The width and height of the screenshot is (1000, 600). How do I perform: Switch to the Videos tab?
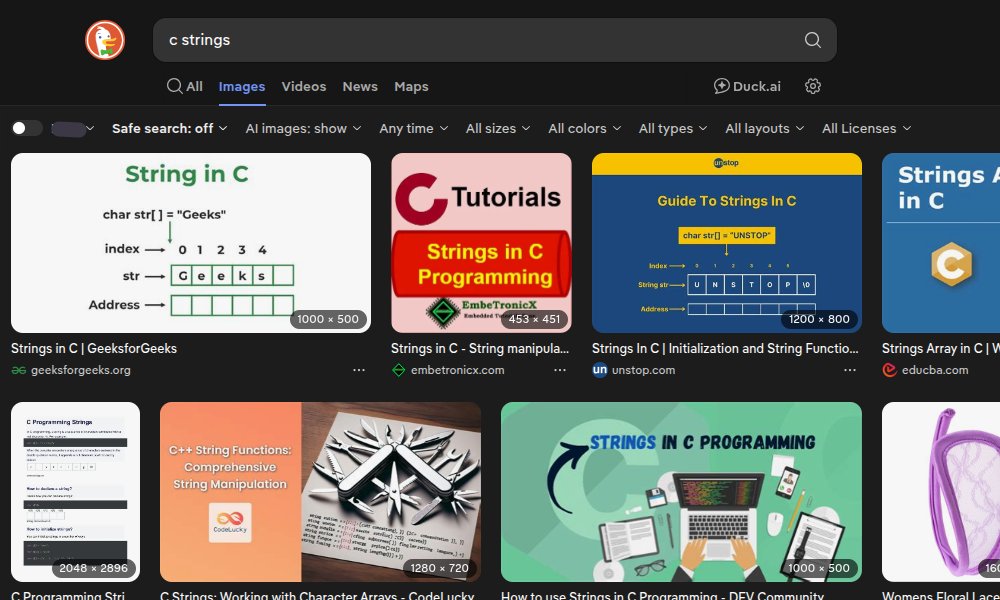pos(304,86)
